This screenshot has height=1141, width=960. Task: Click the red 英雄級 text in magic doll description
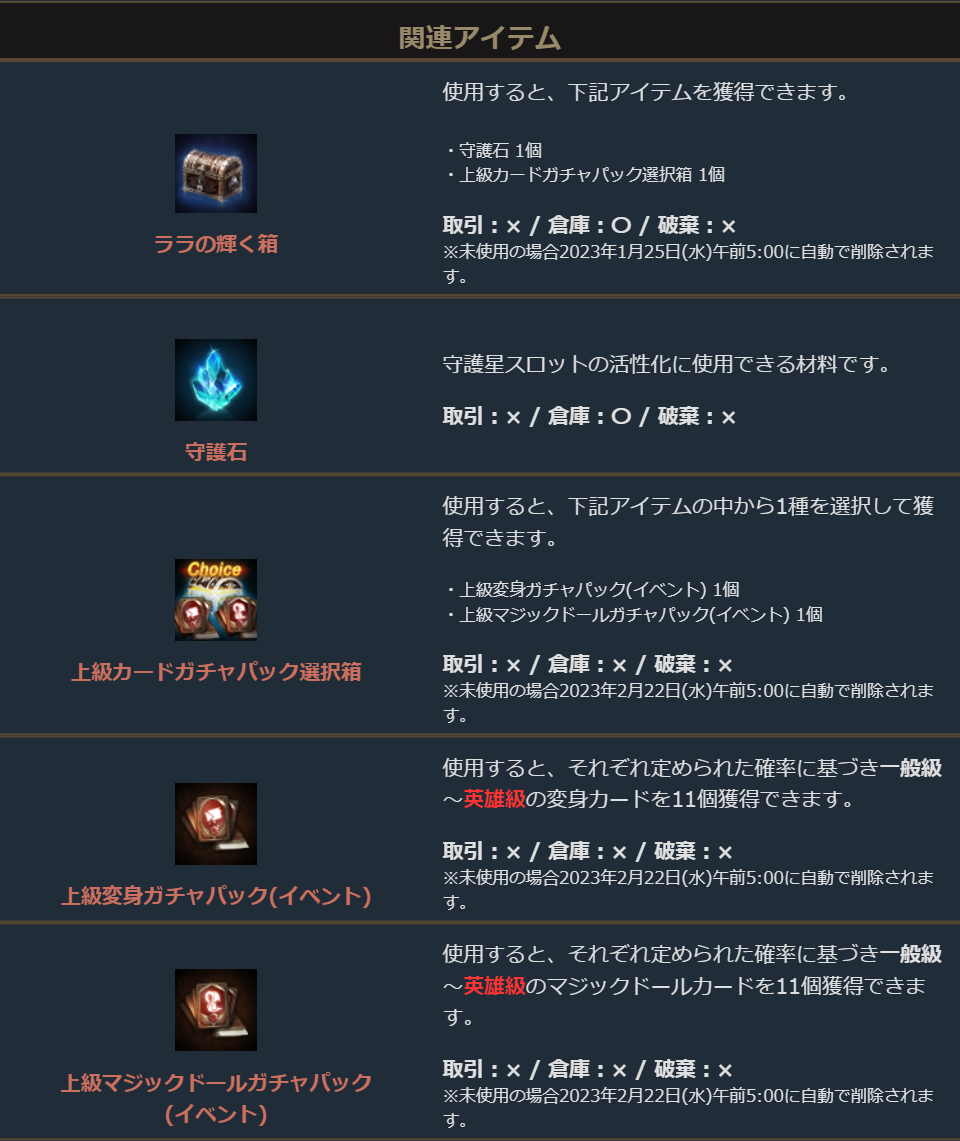tap(494, 986)
